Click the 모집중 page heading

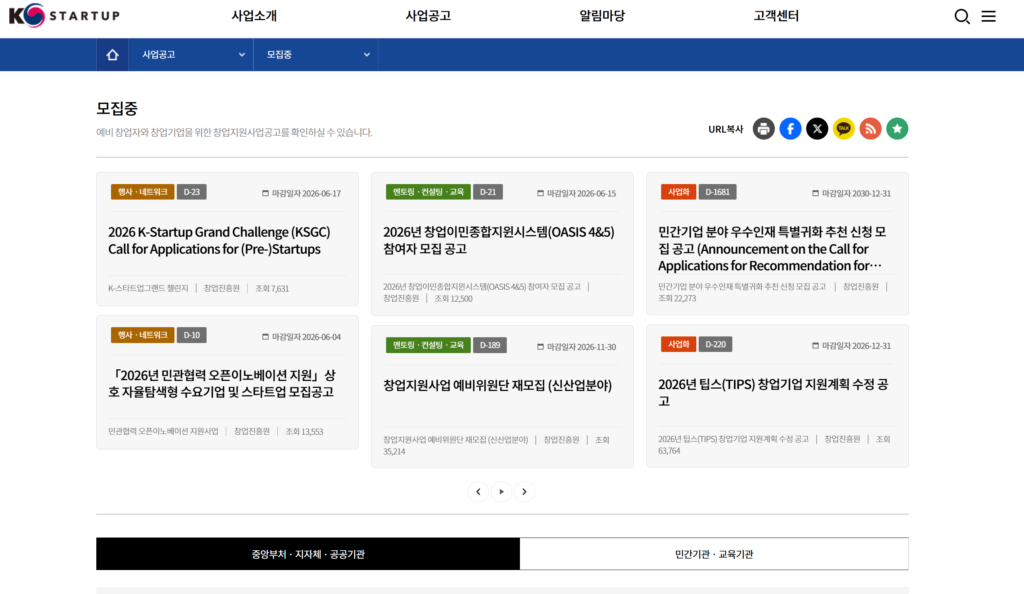coord(117,108)
